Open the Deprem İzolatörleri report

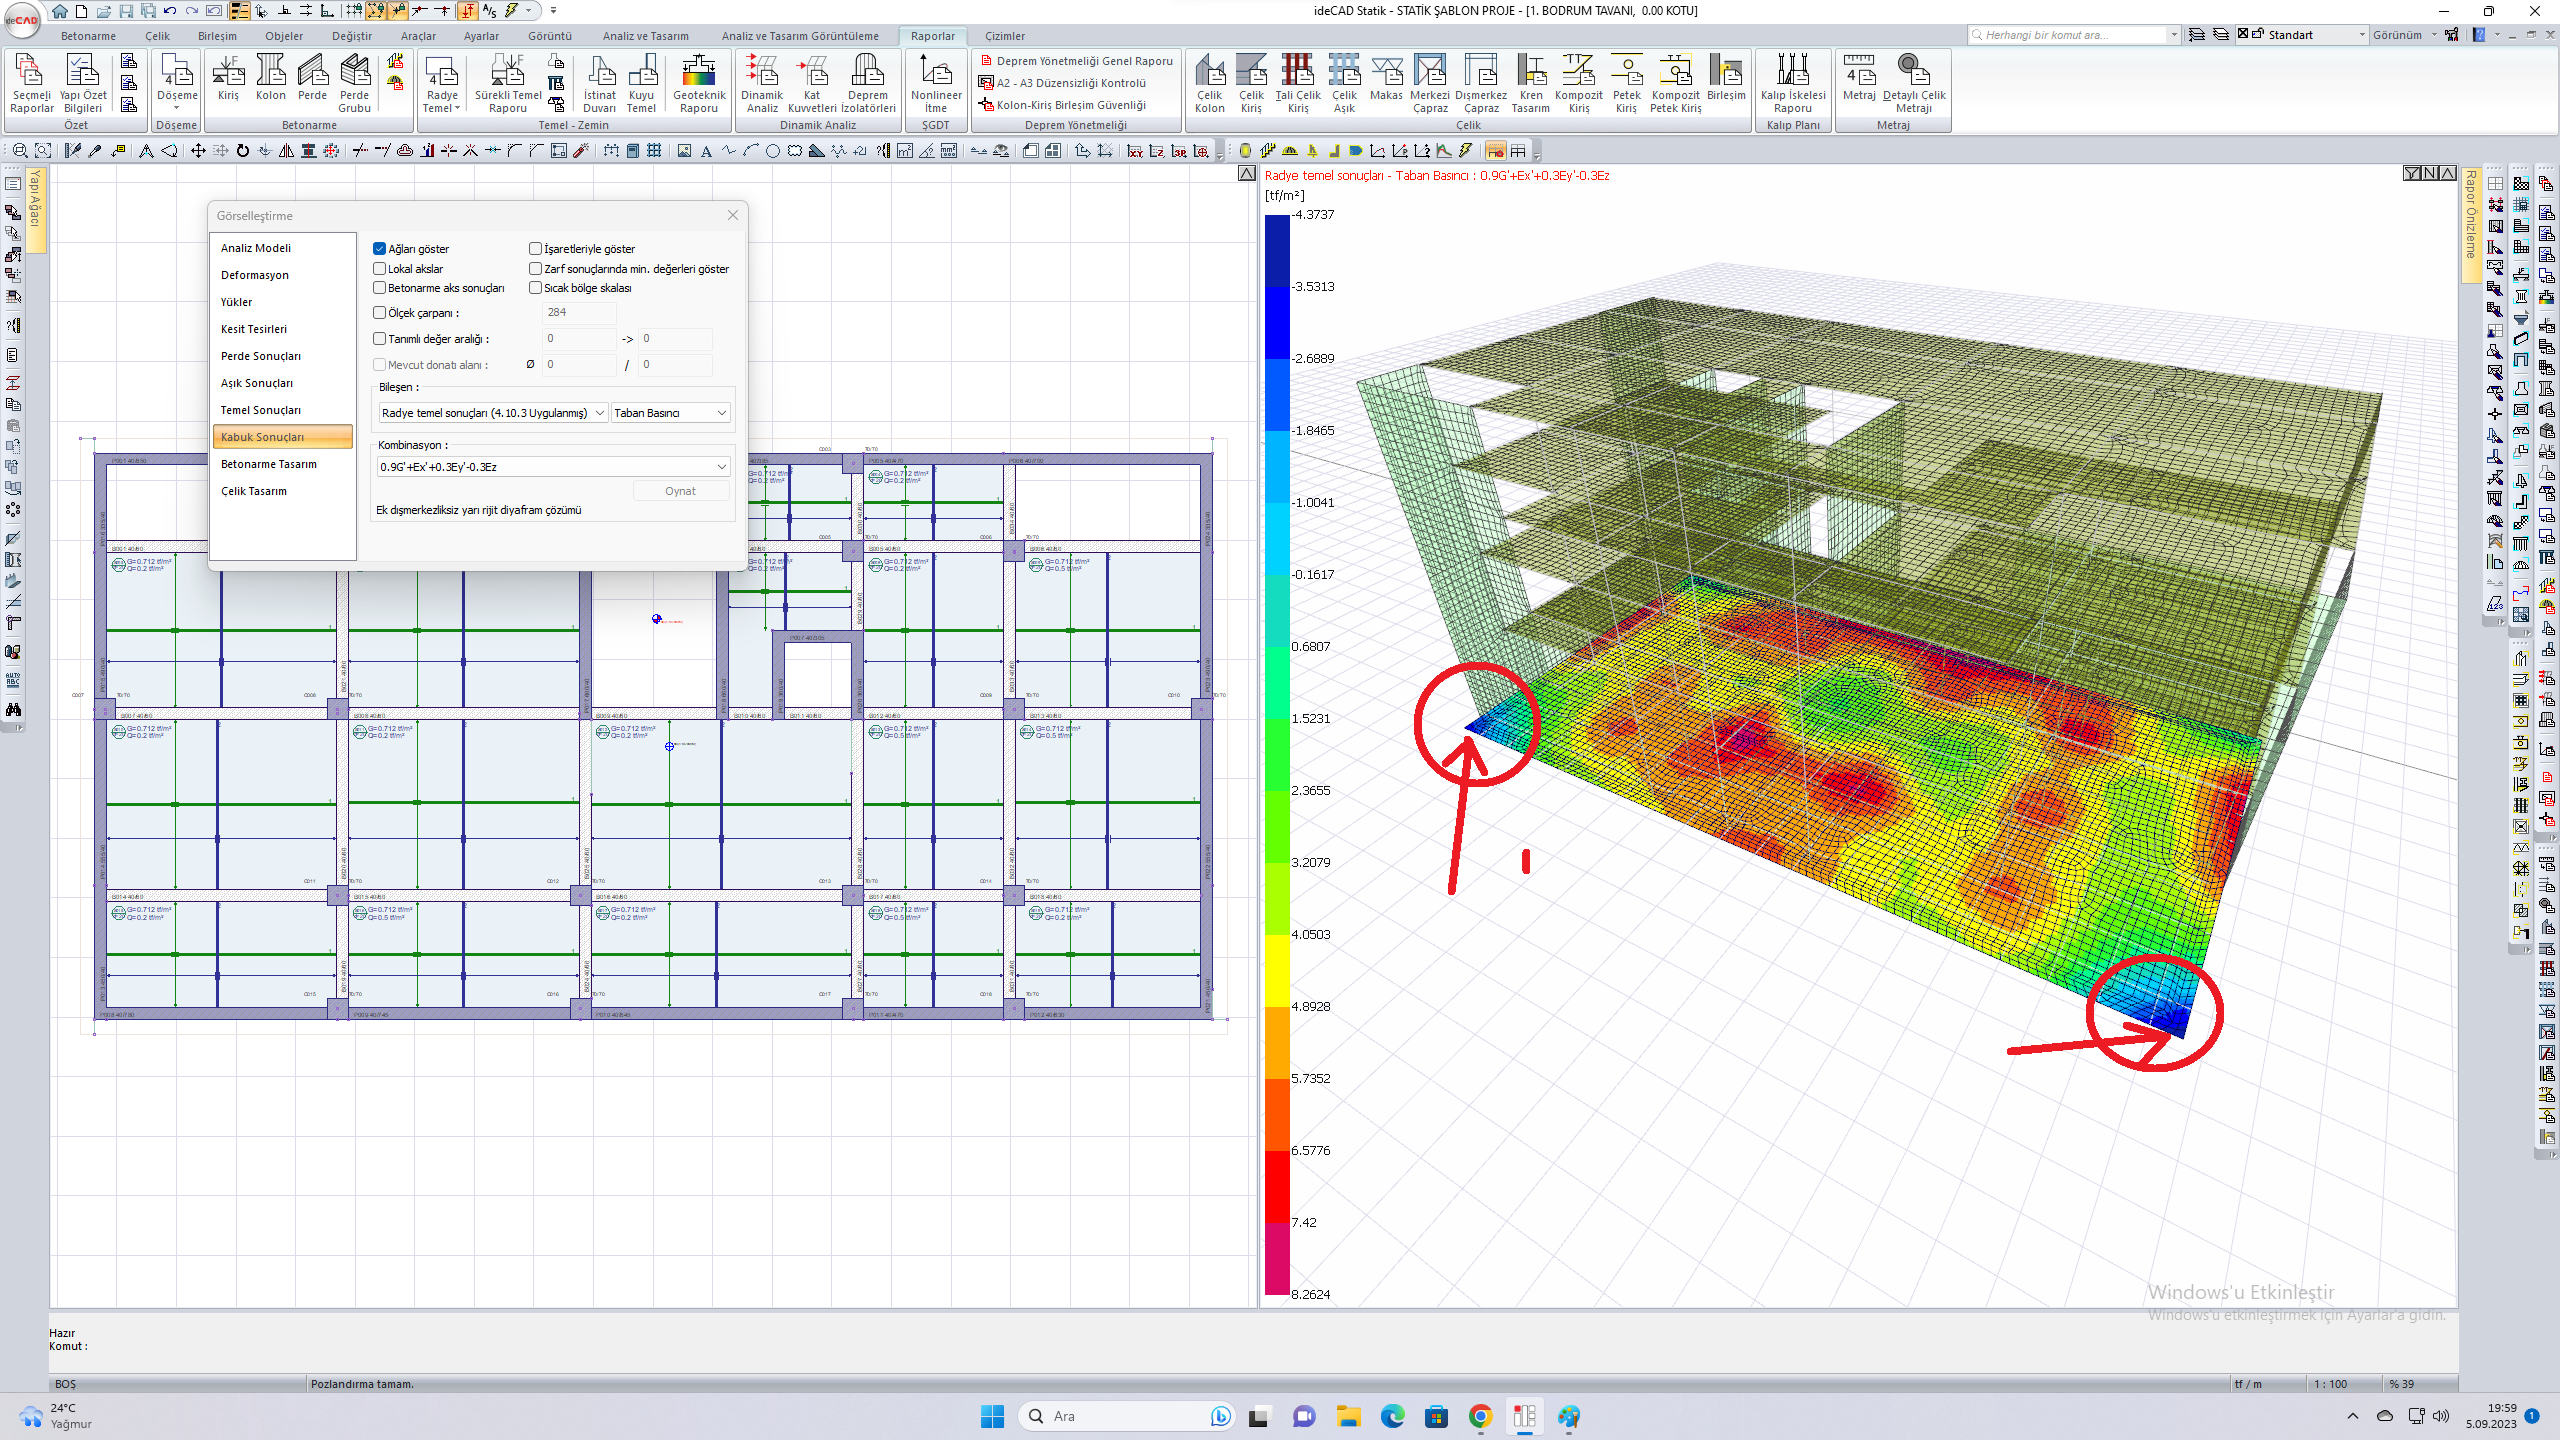(868, 83)
